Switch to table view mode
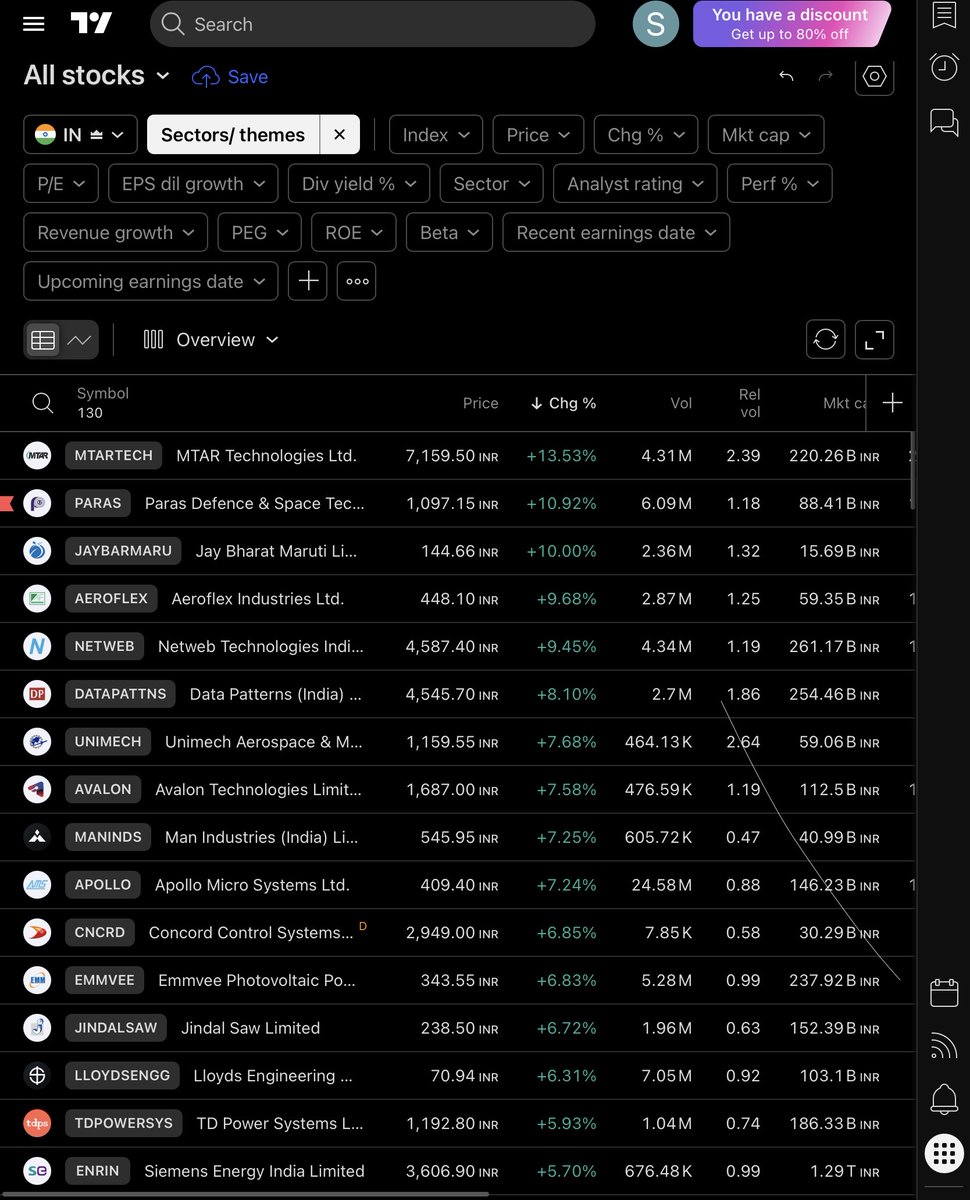Viewport: 970px width, 1200px height. point(43,340)
